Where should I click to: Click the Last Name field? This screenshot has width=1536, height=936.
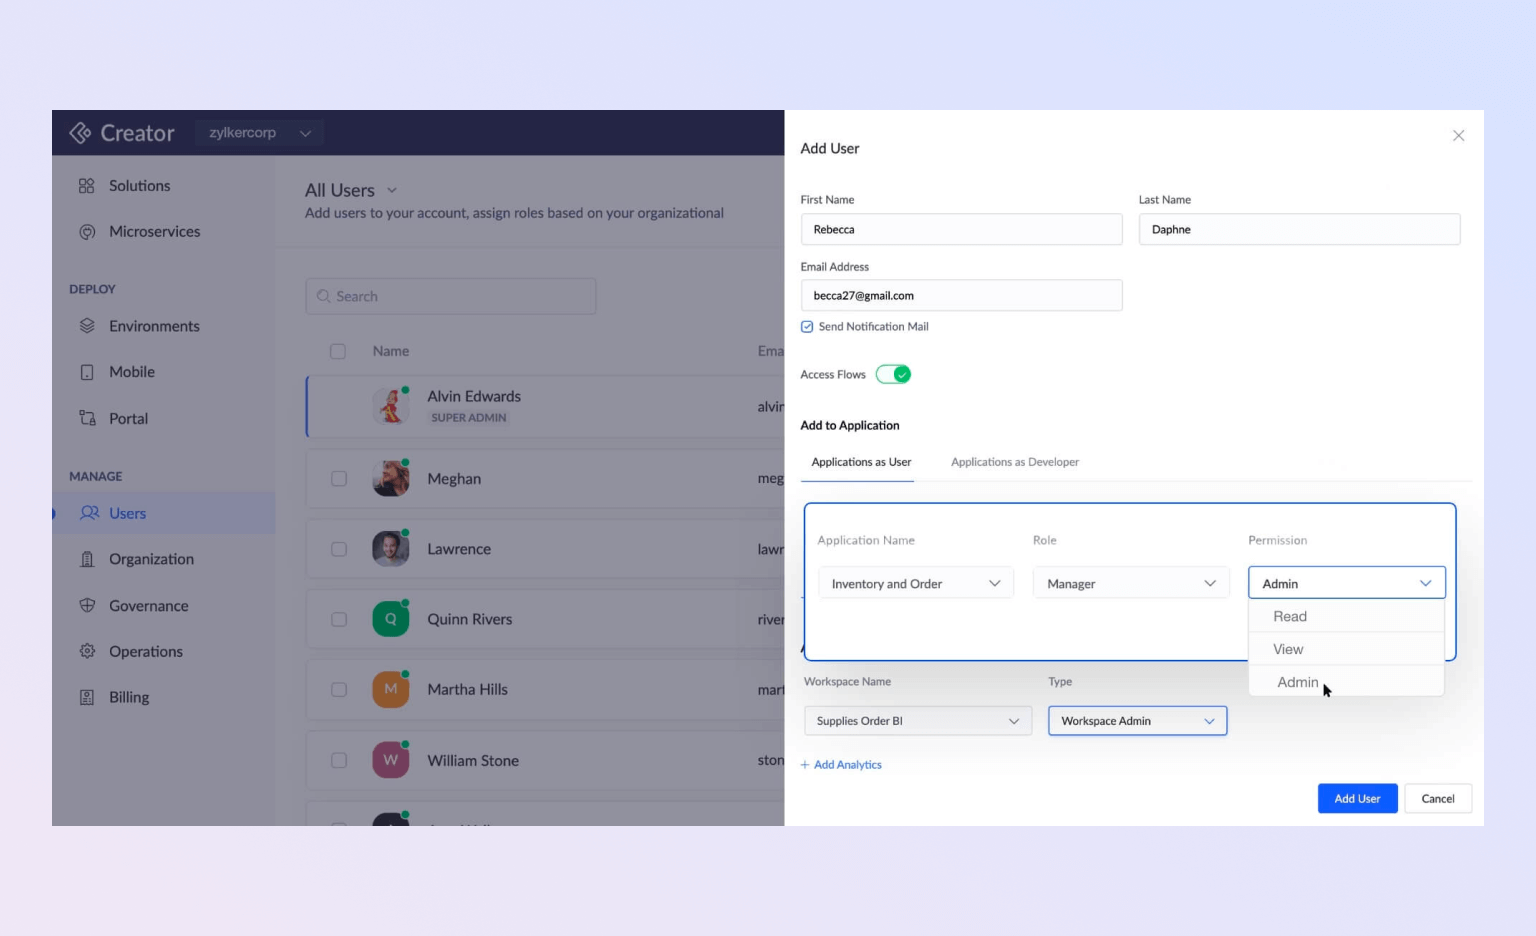pos(1299,229)
